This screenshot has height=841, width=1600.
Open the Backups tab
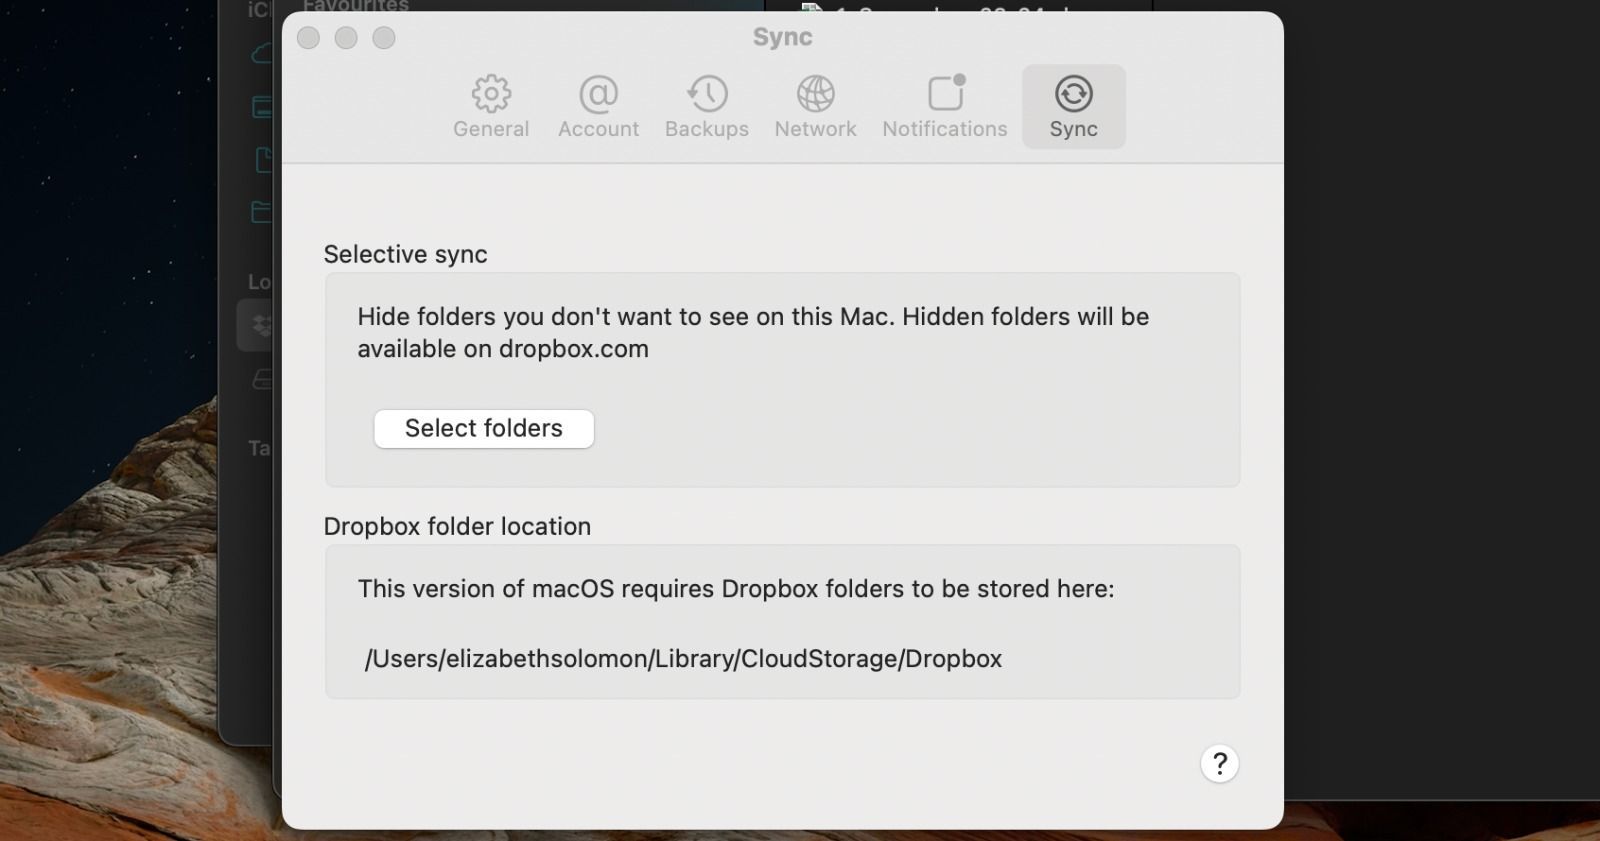coord(707,107)
